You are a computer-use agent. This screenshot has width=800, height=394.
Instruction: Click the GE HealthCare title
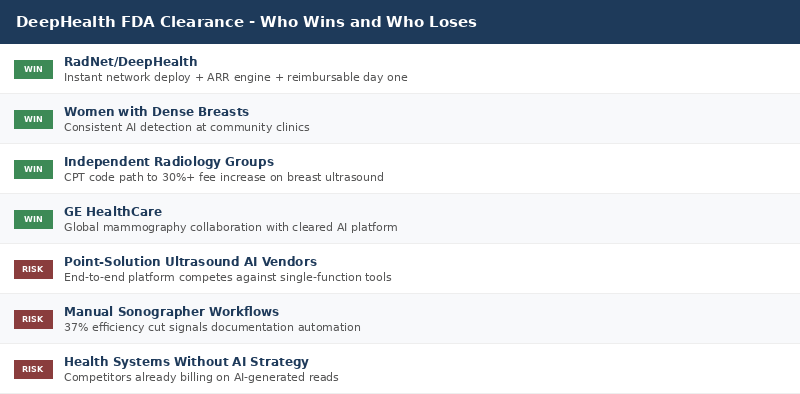pyautogui.click(x=113, y=212)
